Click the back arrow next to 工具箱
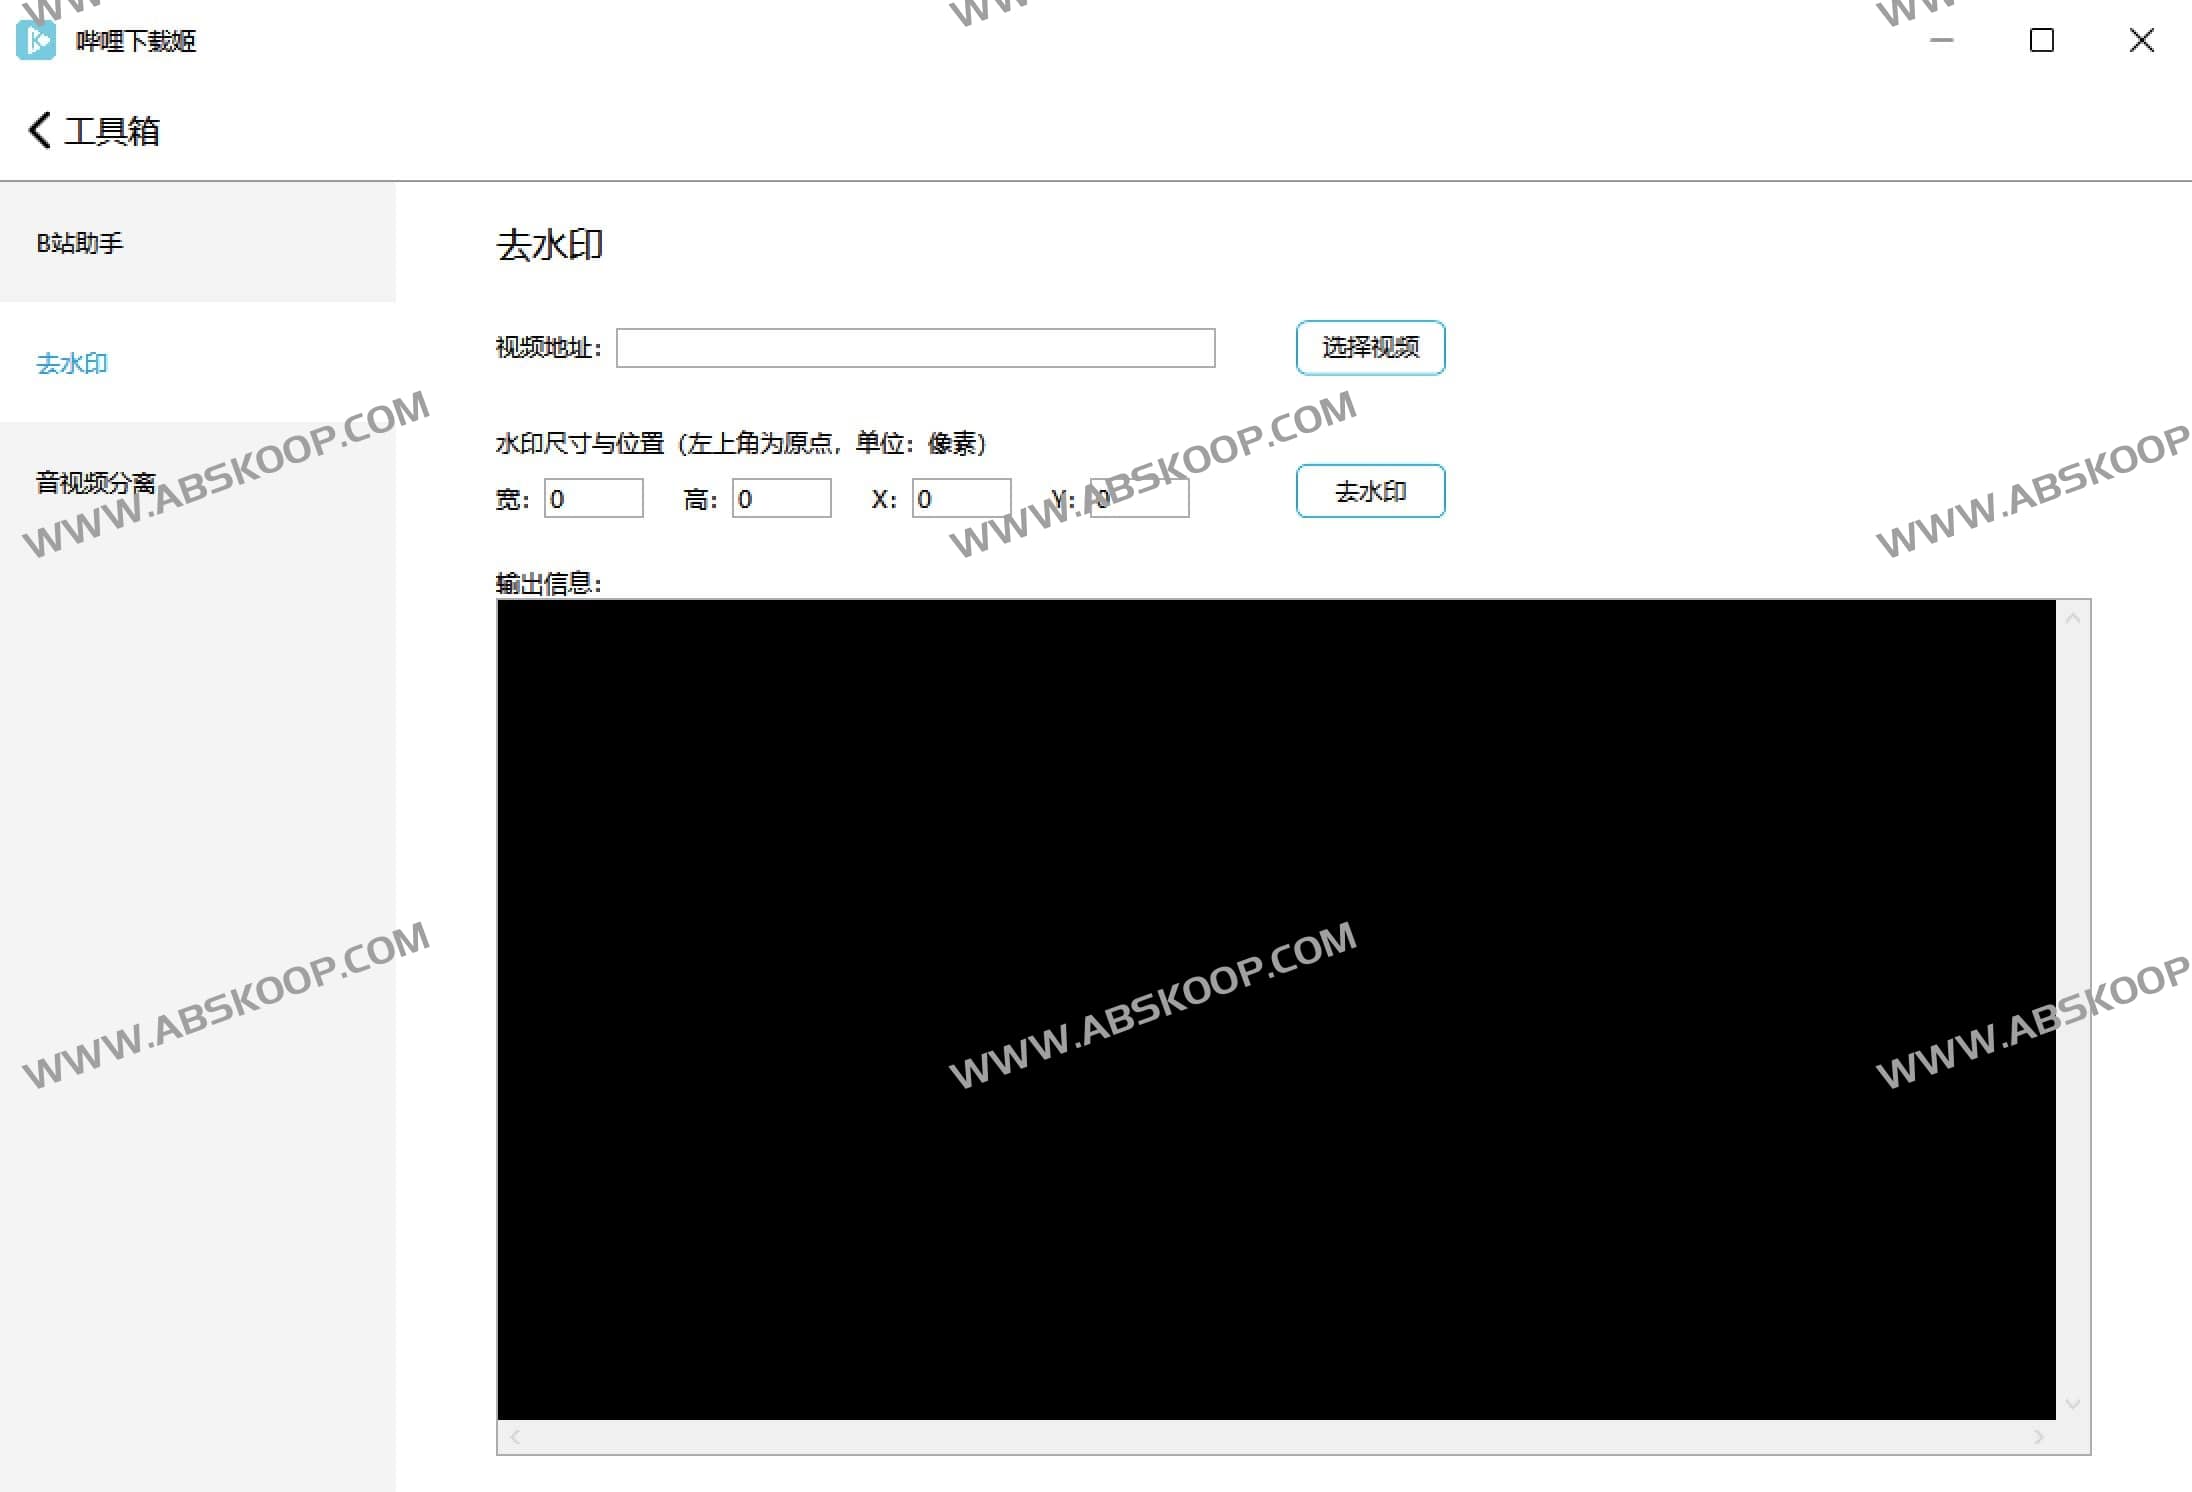The height and width of the screenshot is (1492, 2192). [x=38, y=130]
